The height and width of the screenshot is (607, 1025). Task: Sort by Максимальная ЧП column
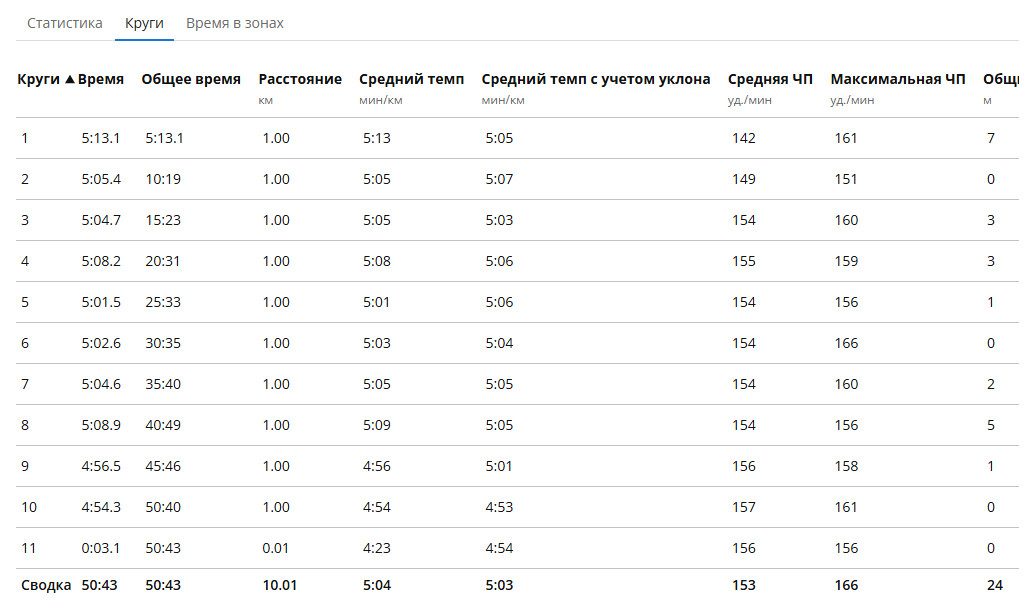[898, 79]
